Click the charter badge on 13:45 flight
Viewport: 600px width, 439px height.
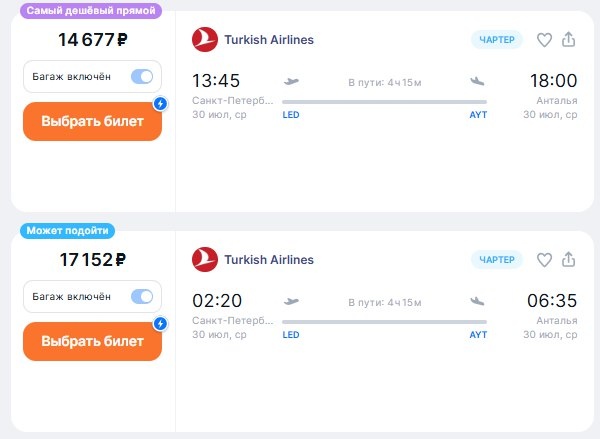(497, 40)
